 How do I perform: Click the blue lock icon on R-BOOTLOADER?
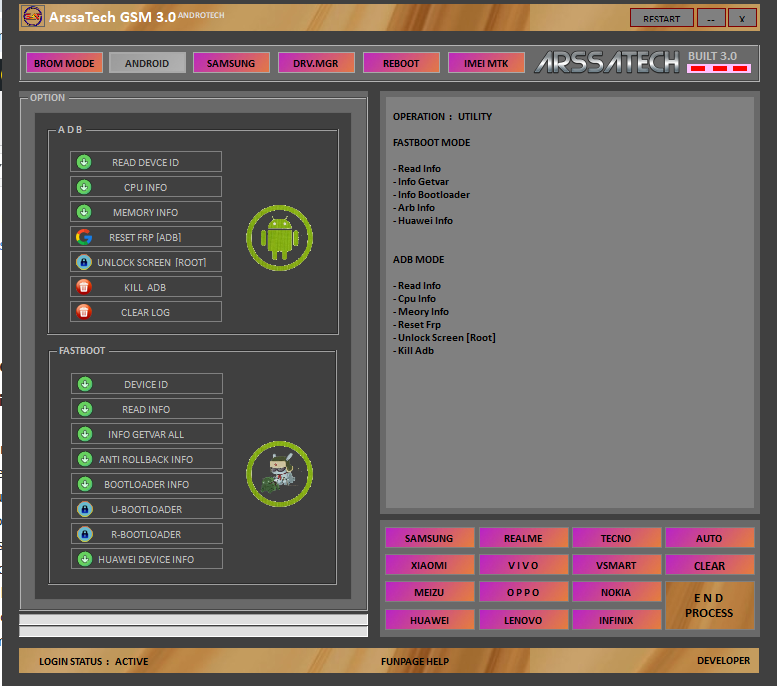point(85,534)
